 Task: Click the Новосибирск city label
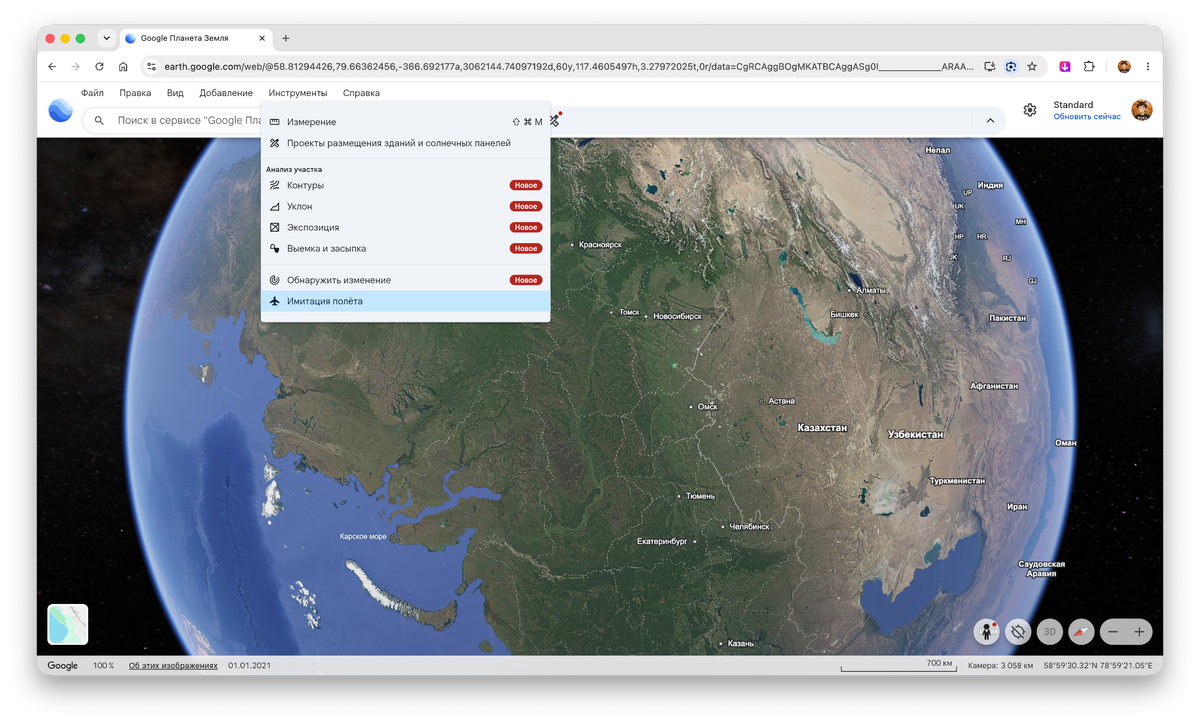pos(677,316)
